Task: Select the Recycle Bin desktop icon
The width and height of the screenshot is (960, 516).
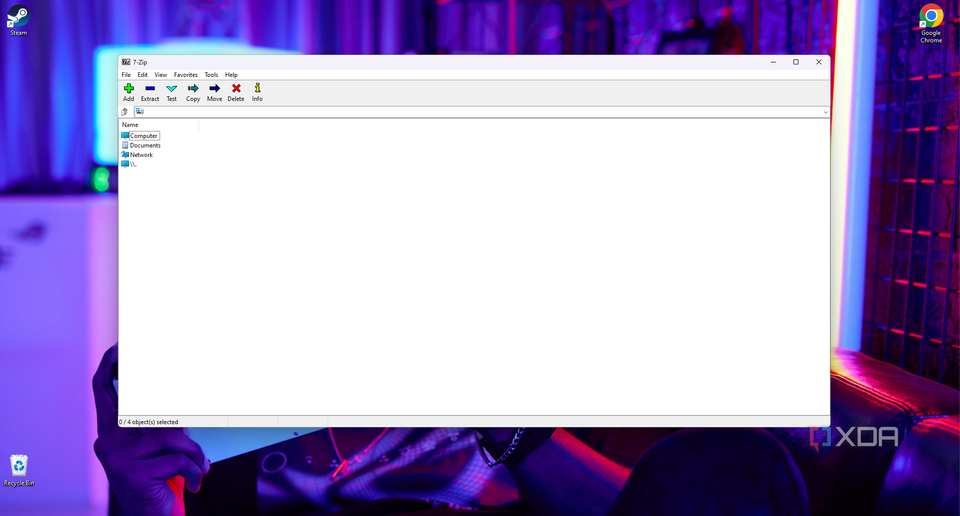Action: tap(19, 470)
